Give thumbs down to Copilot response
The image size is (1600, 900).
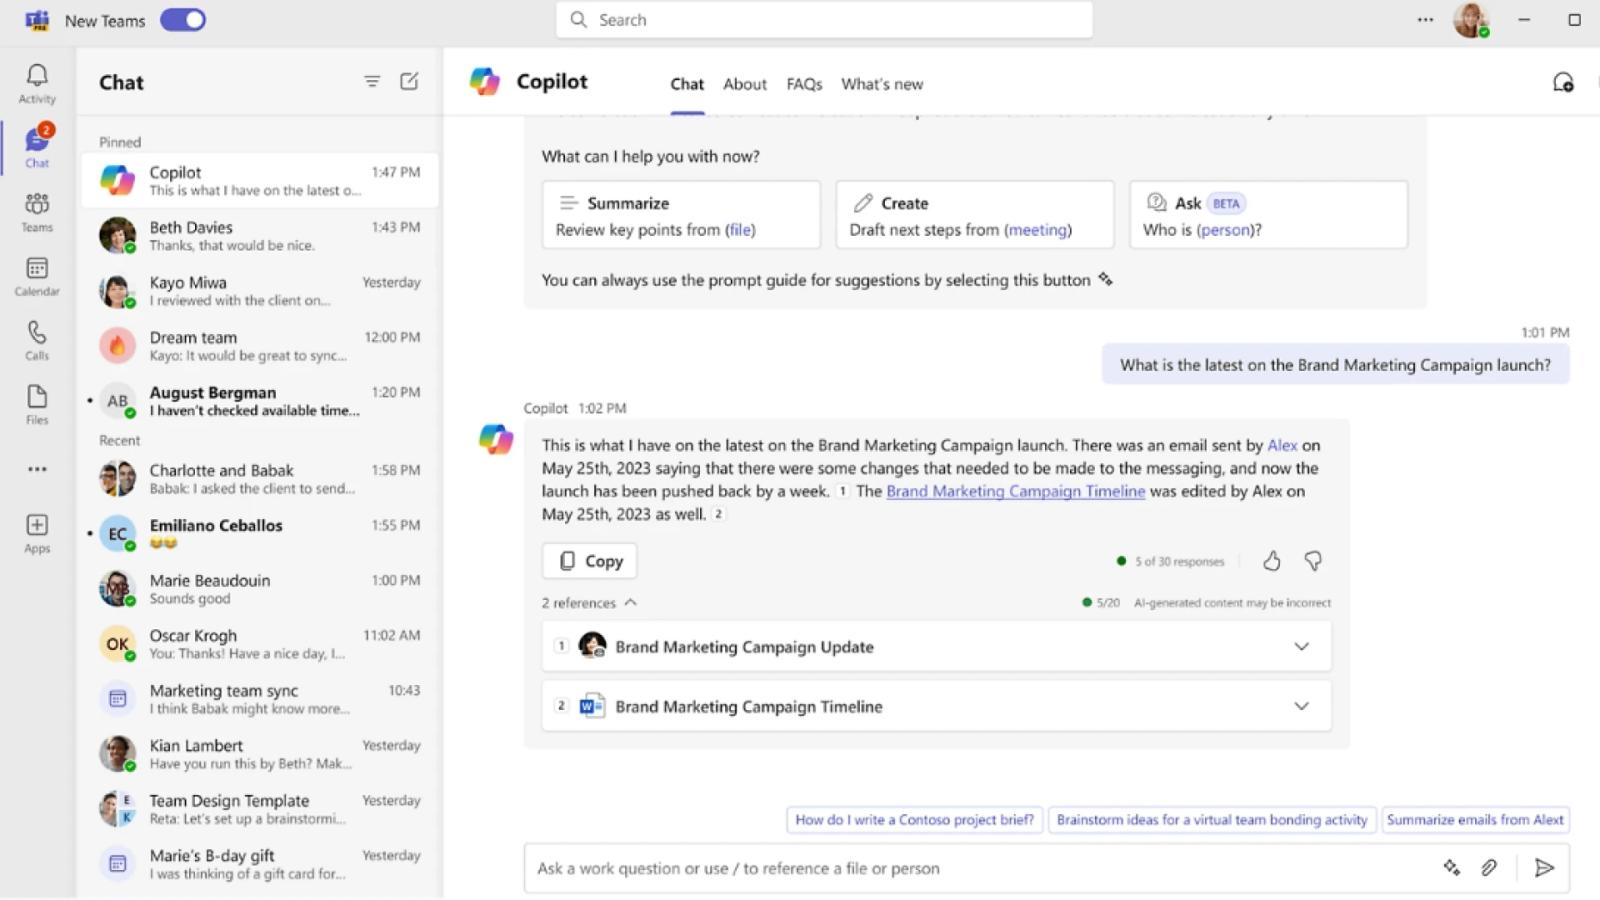[x=1313, y=561]
